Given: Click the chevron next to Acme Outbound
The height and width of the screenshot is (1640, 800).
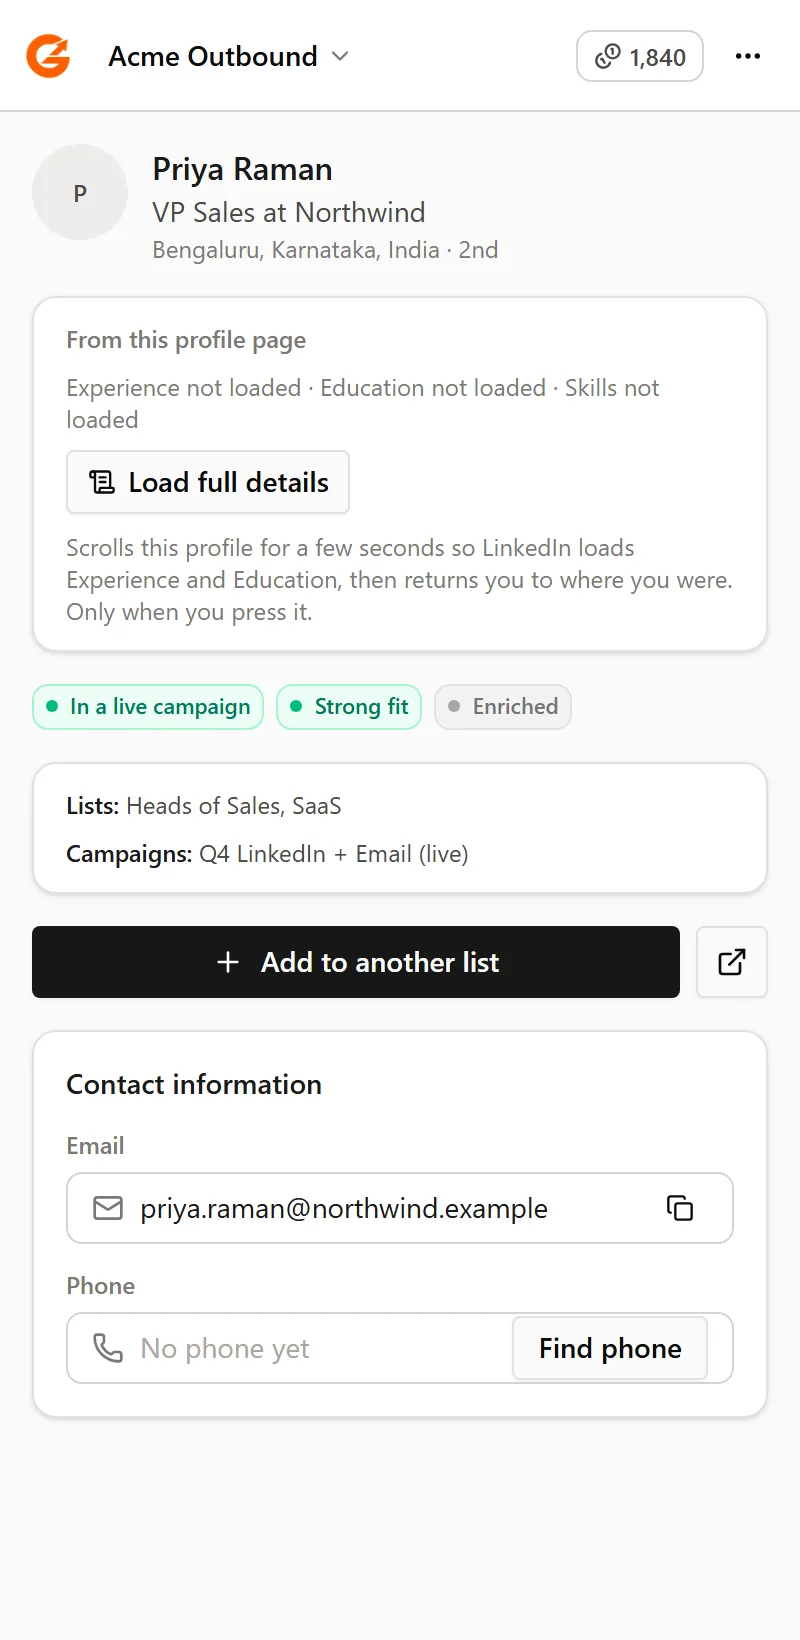Looking at the screenshot, I should (x=340, y=56).
